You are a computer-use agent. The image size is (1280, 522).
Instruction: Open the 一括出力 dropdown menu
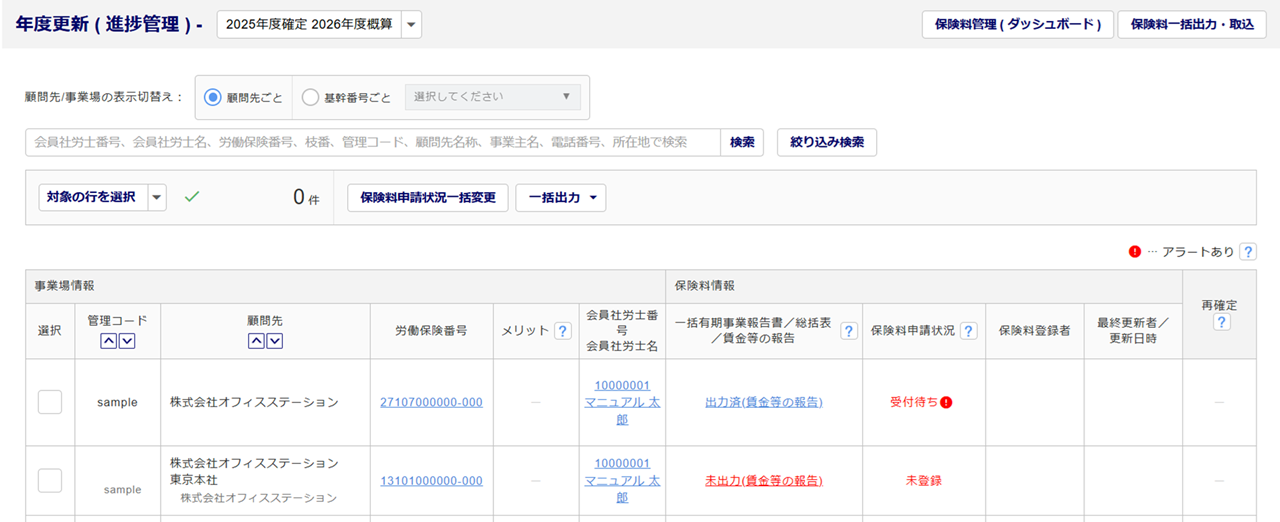point(560,198)
